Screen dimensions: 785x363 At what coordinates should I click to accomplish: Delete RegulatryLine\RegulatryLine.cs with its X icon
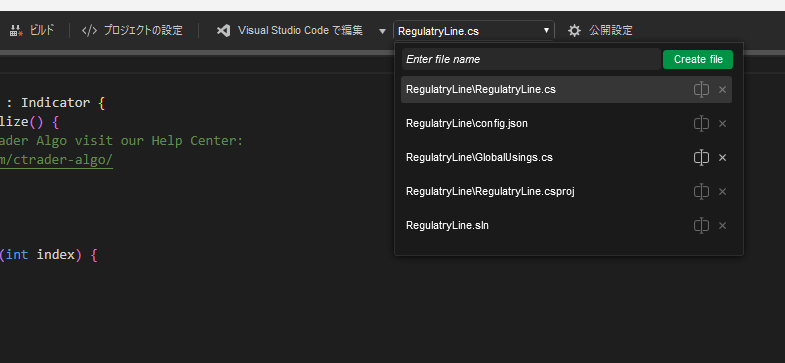click(722, 90)
